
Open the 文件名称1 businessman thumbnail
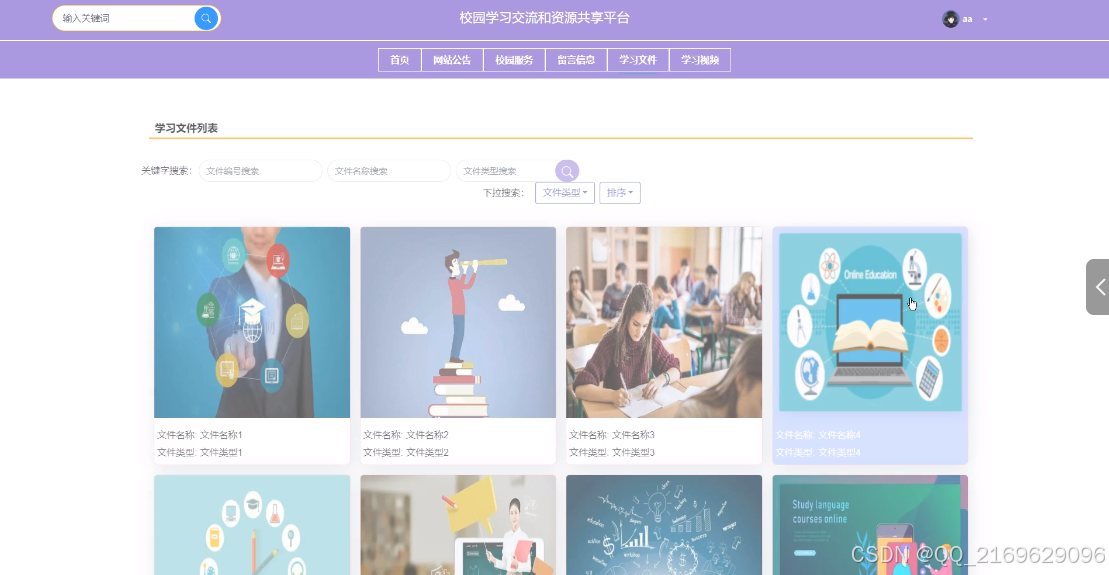(252, 323)
